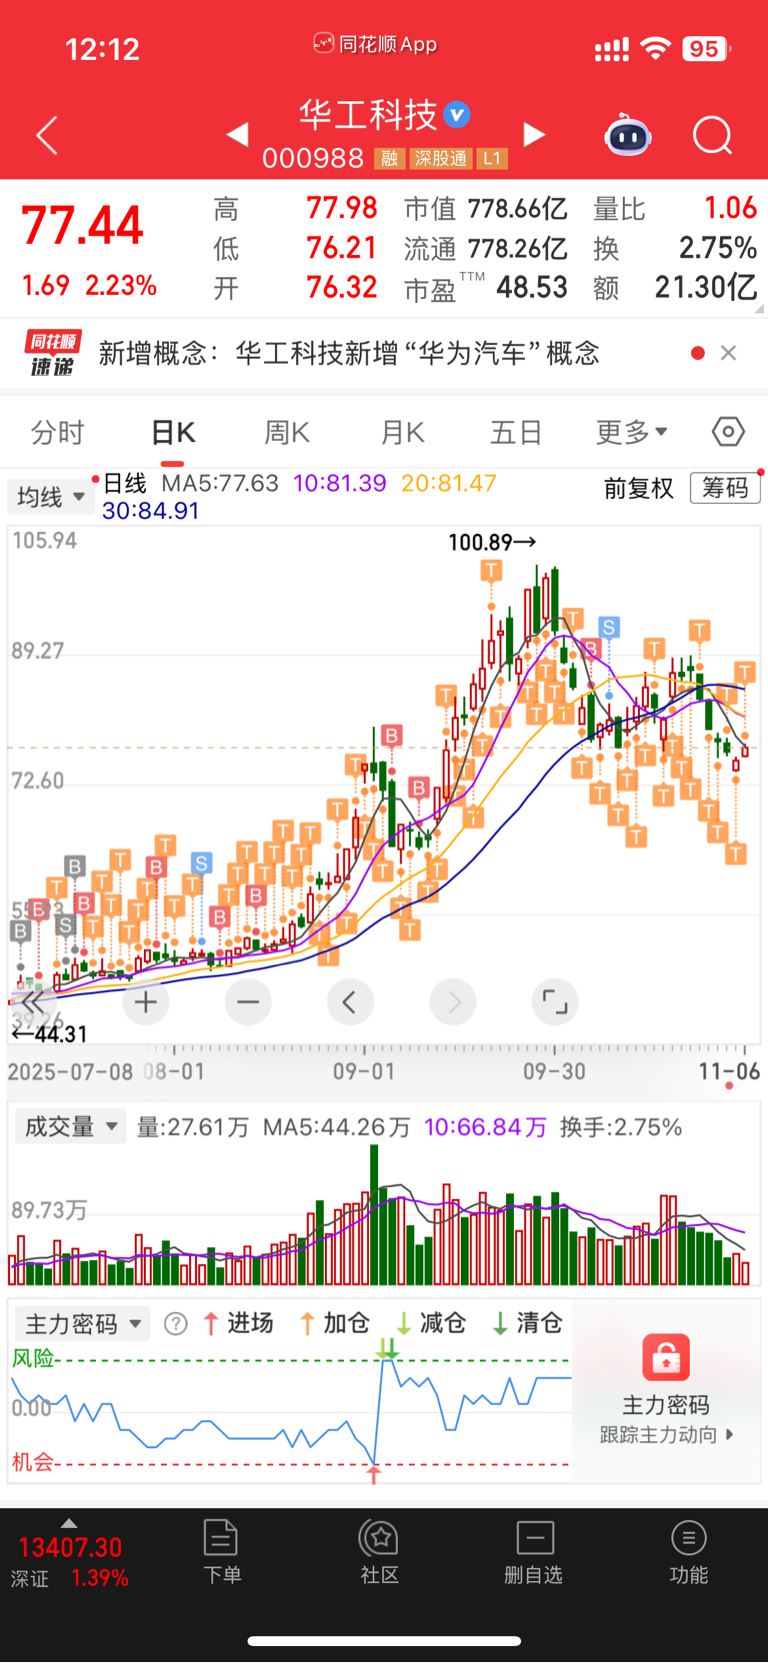
Task: Tap the blue S signal marker near 09-30
Action: click(x=608, y=627)
